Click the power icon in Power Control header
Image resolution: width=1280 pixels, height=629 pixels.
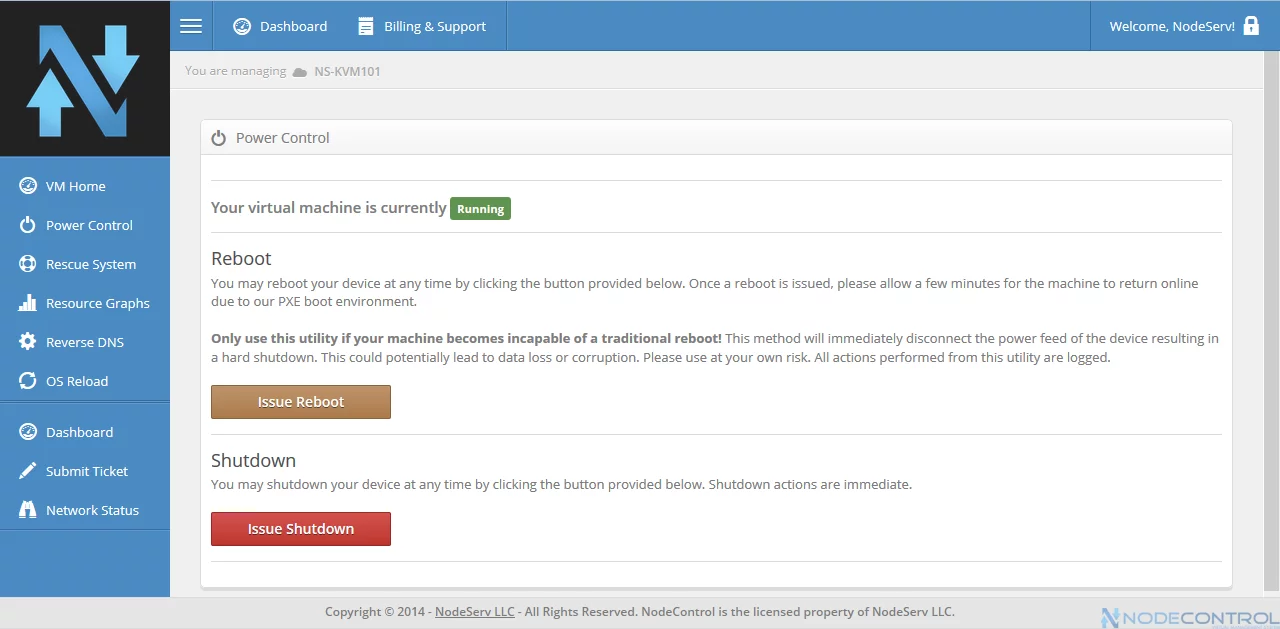219,138
